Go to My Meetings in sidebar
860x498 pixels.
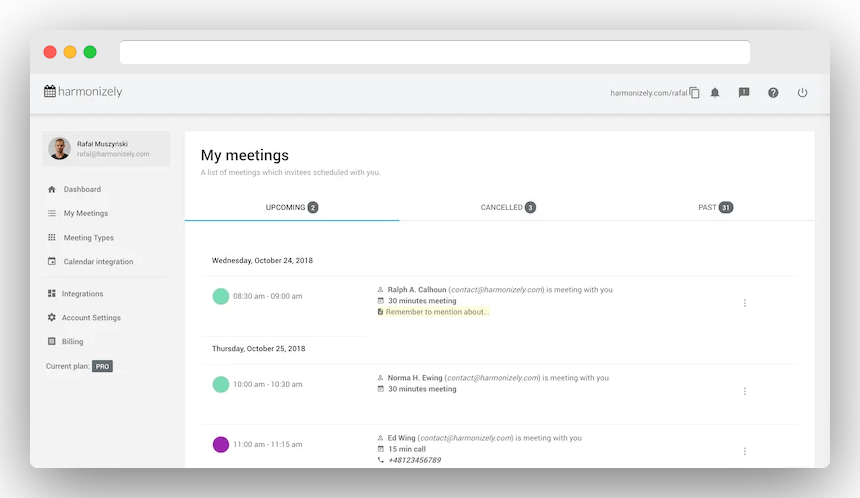click(x=86, y=213)
